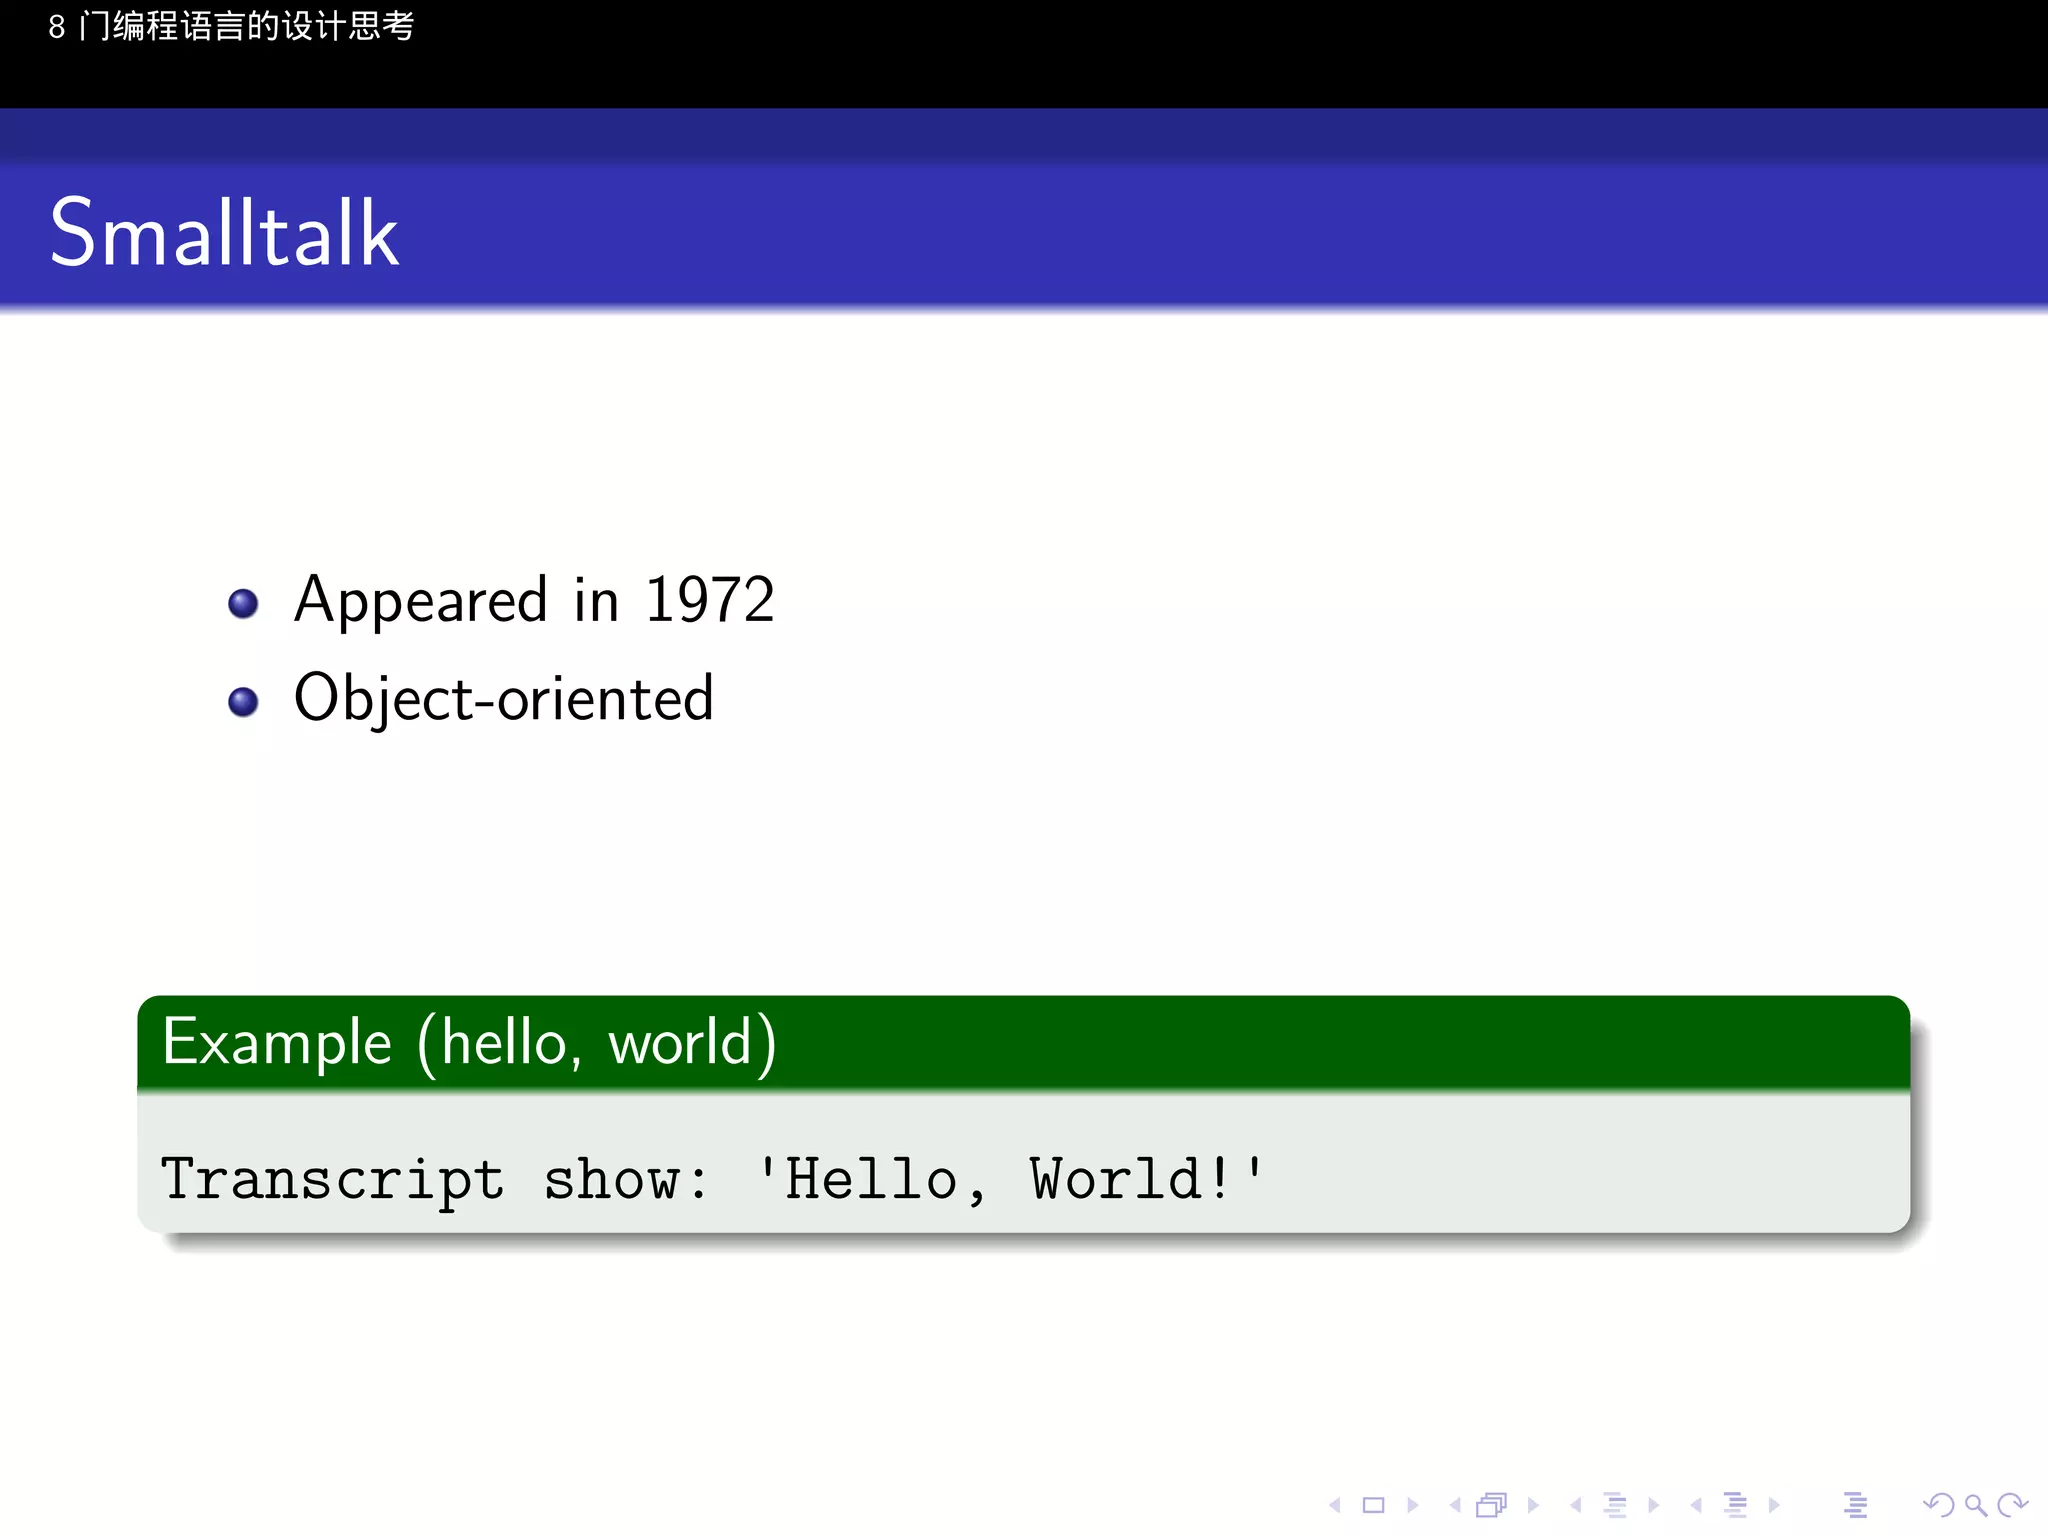Go to next frame arrow

point(1533,1505)
